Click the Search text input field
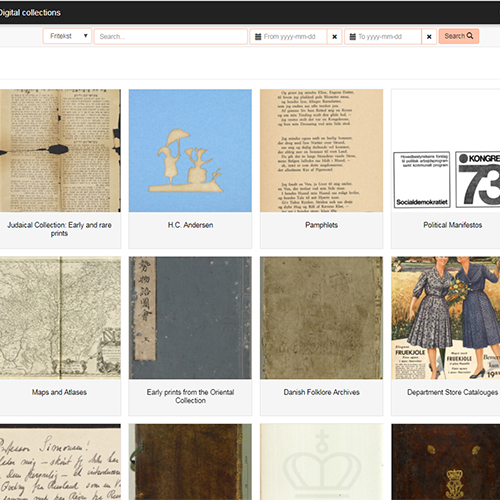Image resolution: width=500 pixels, height=500 pixels. 171,36
